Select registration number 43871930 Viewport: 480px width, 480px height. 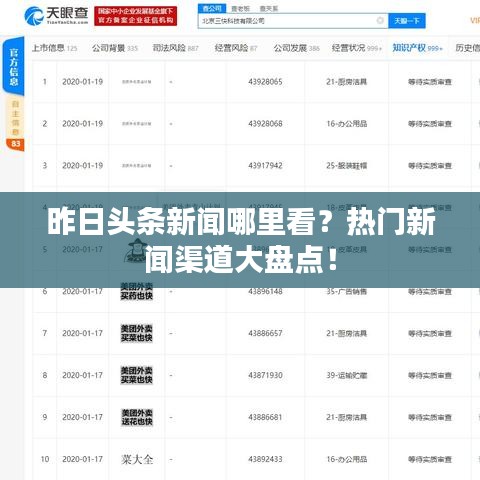point(265,375)
